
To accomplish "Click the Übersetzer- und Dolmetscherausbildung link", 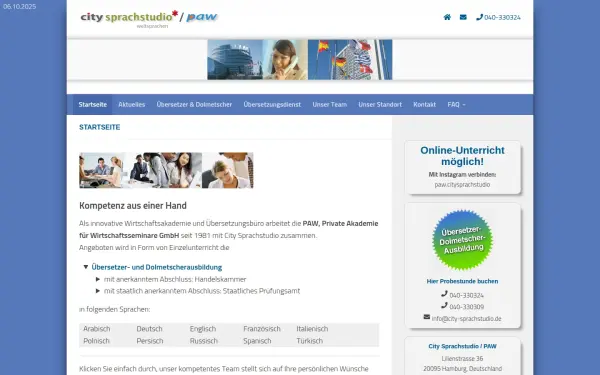I will pyautogui.click(x=157, y=267).
